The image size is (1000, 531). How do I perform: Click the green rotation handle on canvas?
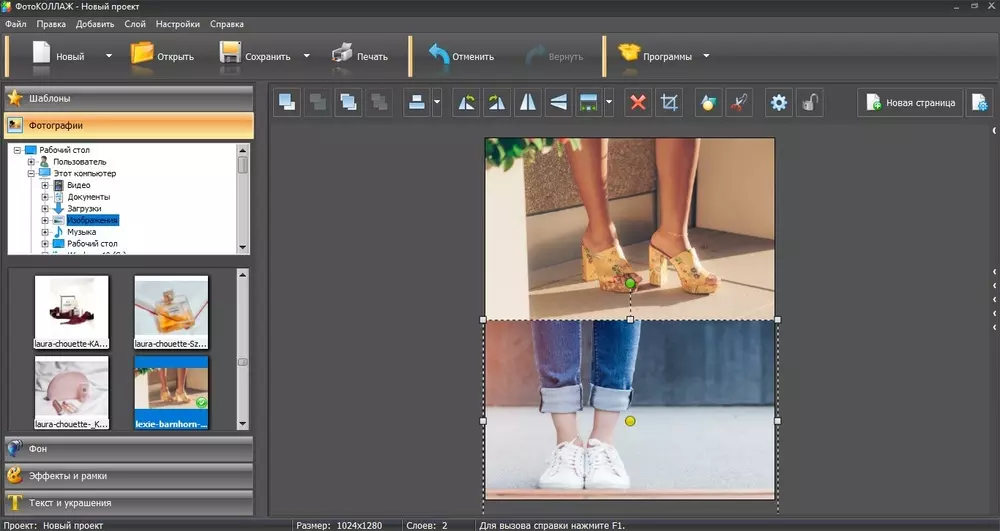click(630, 284)
